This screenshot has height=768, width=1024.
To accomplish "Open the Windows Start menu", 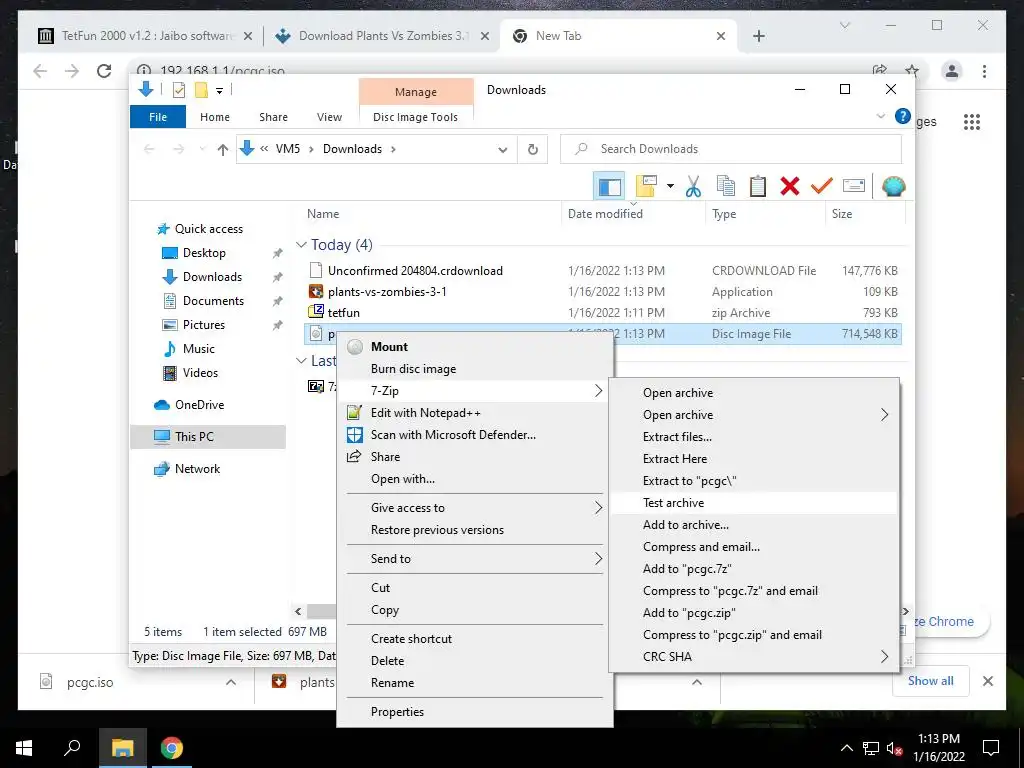I will coord(24,748).
